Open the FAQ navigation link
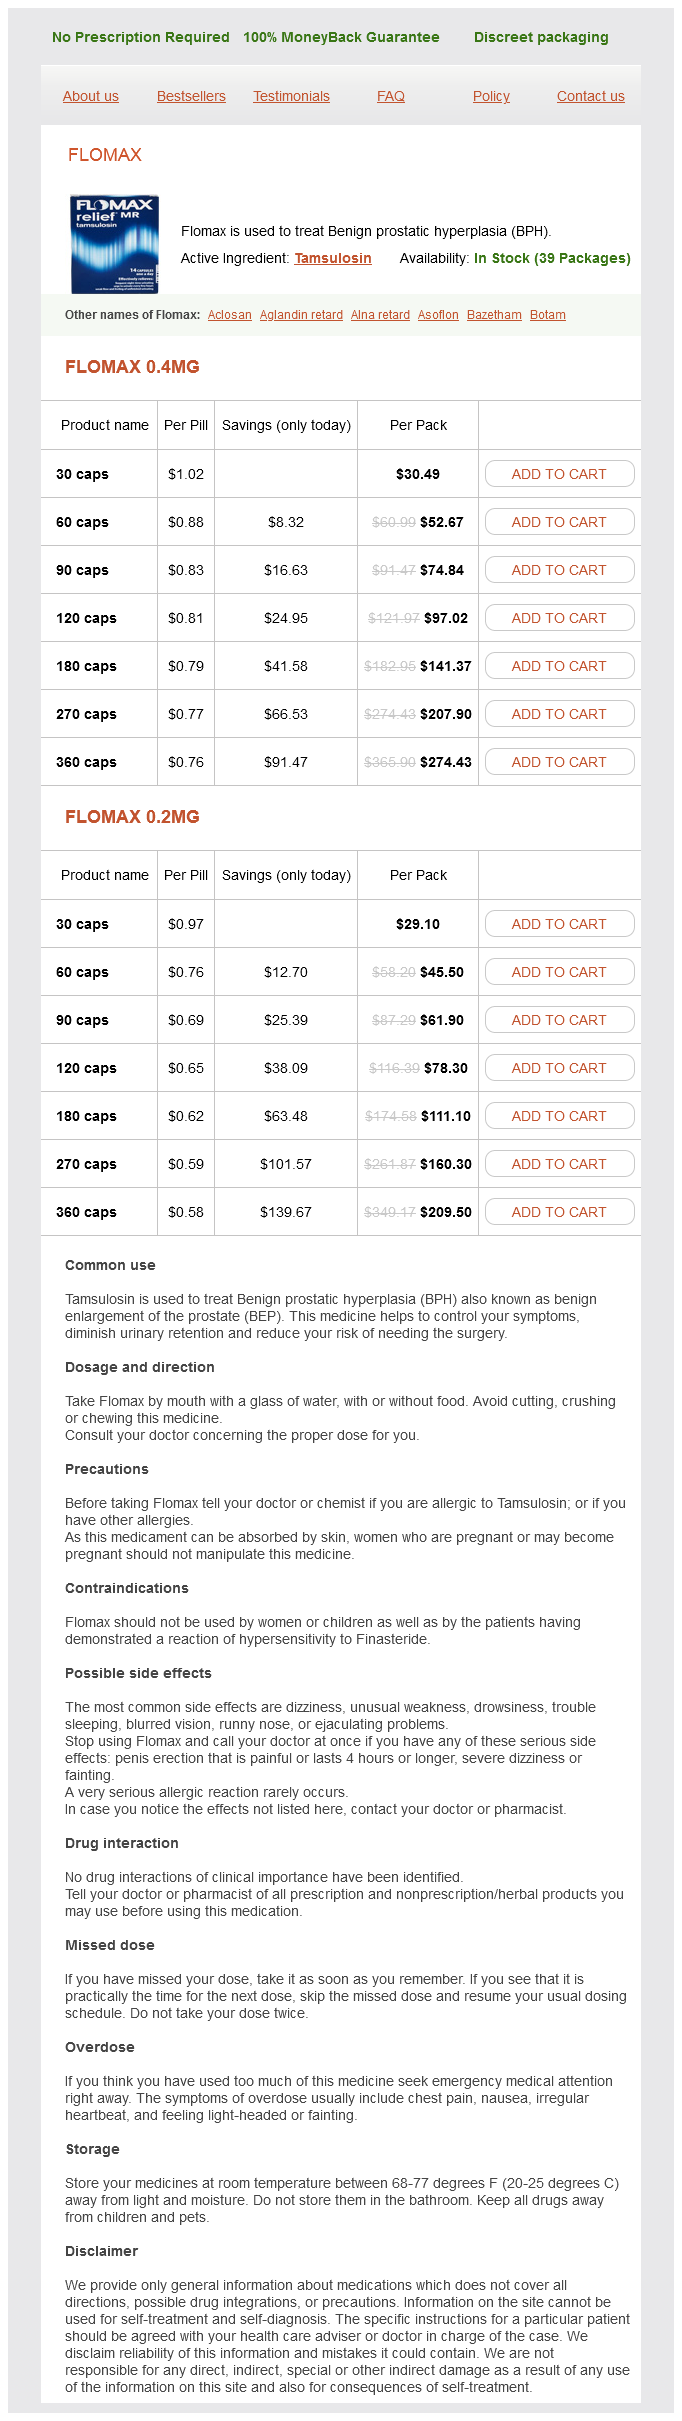This screenshot has height=2421, width=682. [391, 96]
